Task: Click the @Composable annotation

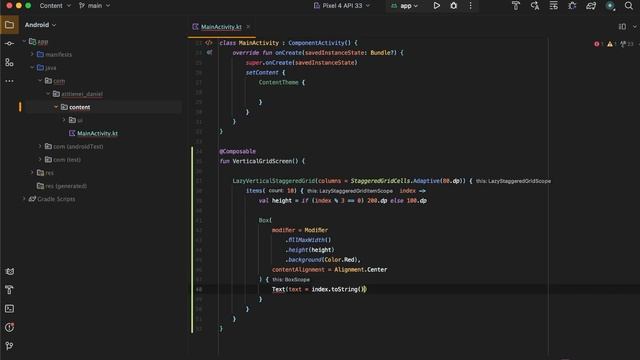Action: pos(238,151)
